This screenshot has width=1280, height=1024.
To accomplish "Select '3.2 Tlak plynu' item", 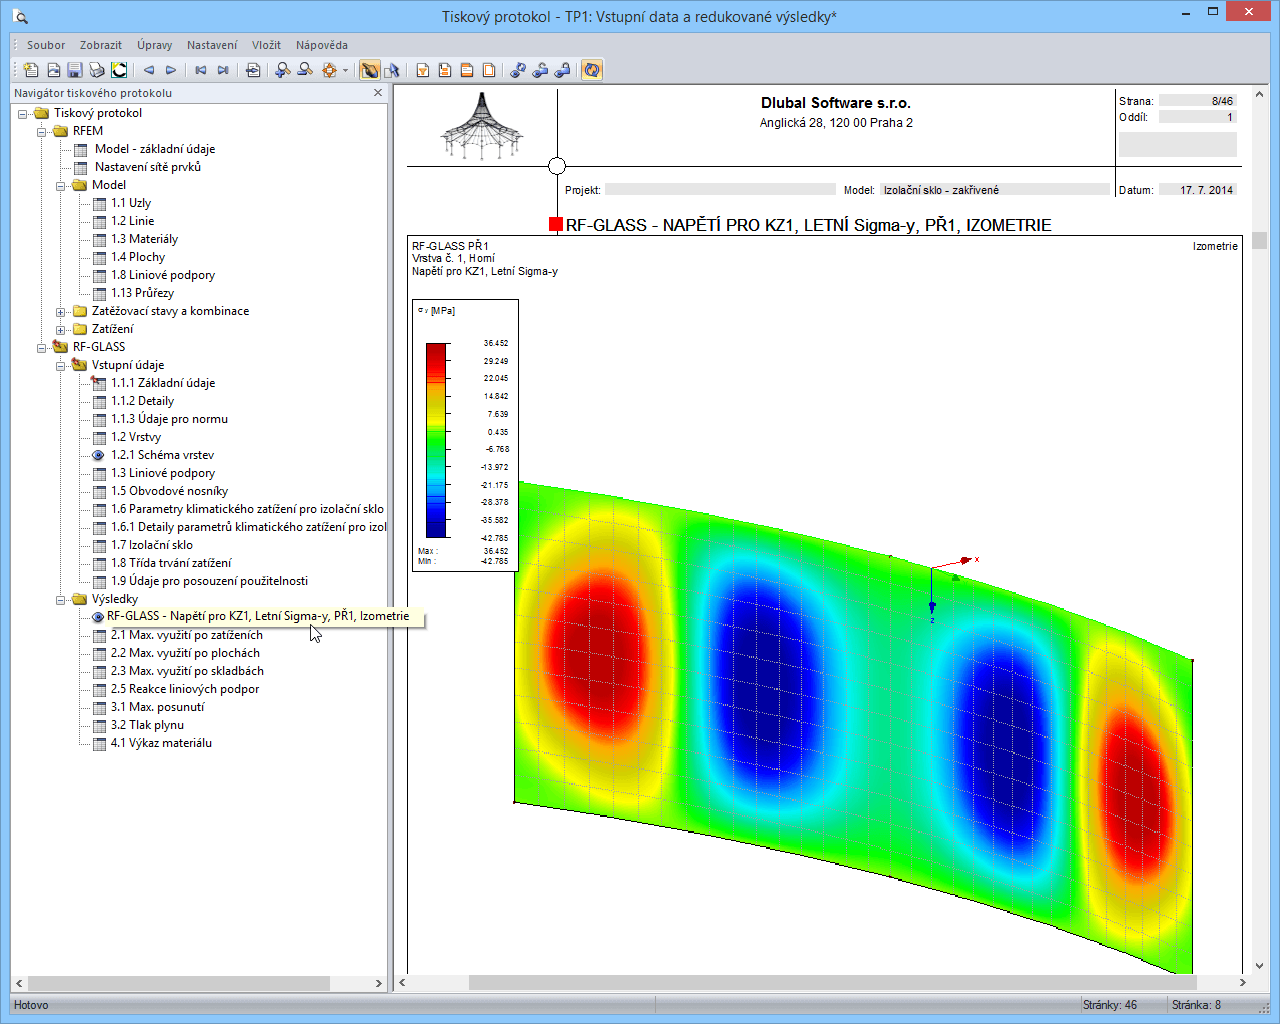I will click(x=147, y=725).
